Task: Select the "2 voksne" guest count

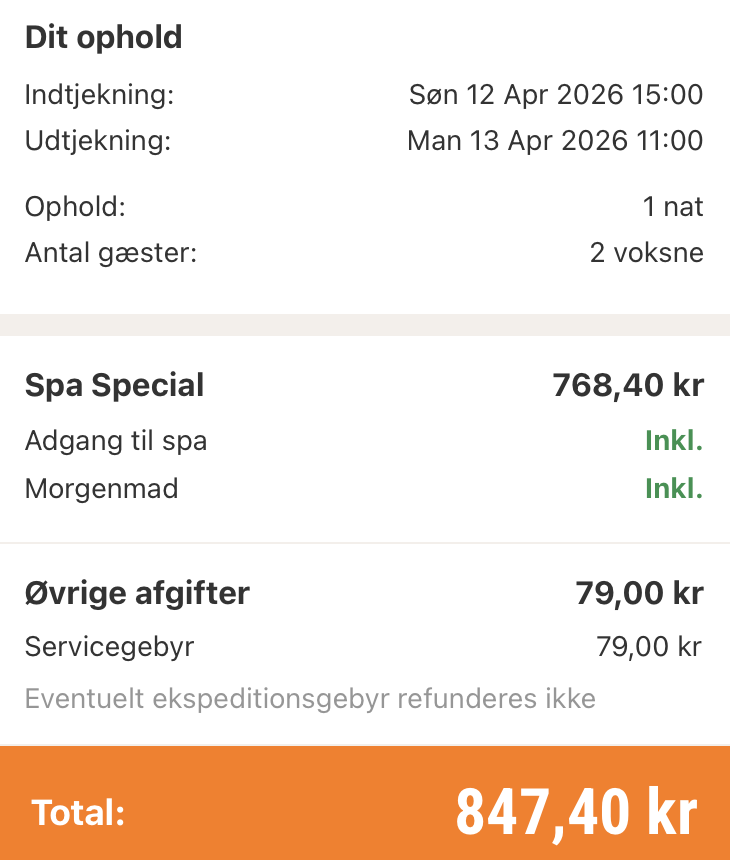Action: point(646,252)
